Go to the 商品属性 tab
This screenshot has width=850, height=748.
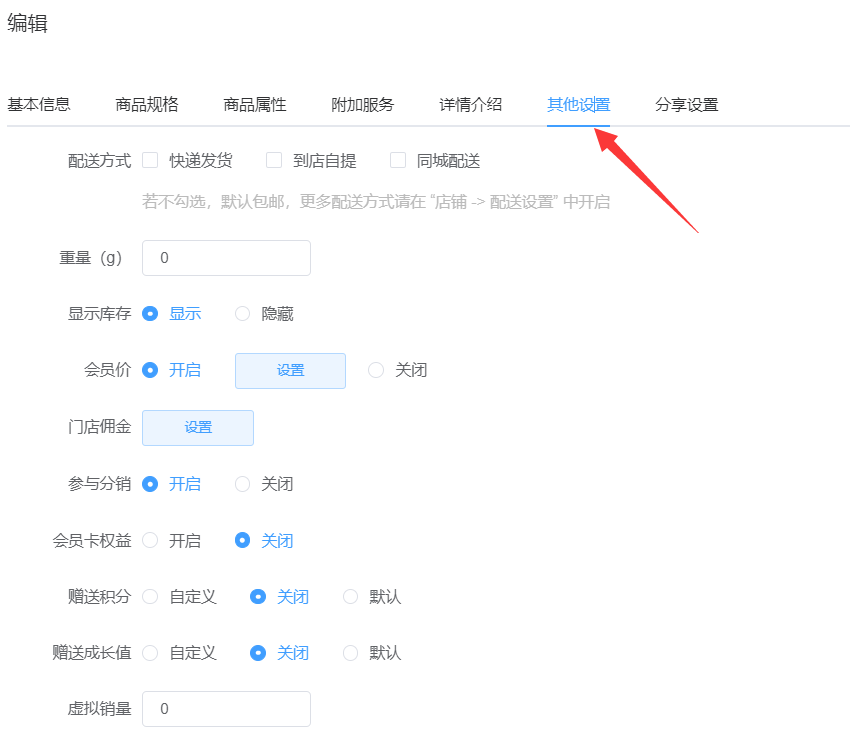pos(255,104)
